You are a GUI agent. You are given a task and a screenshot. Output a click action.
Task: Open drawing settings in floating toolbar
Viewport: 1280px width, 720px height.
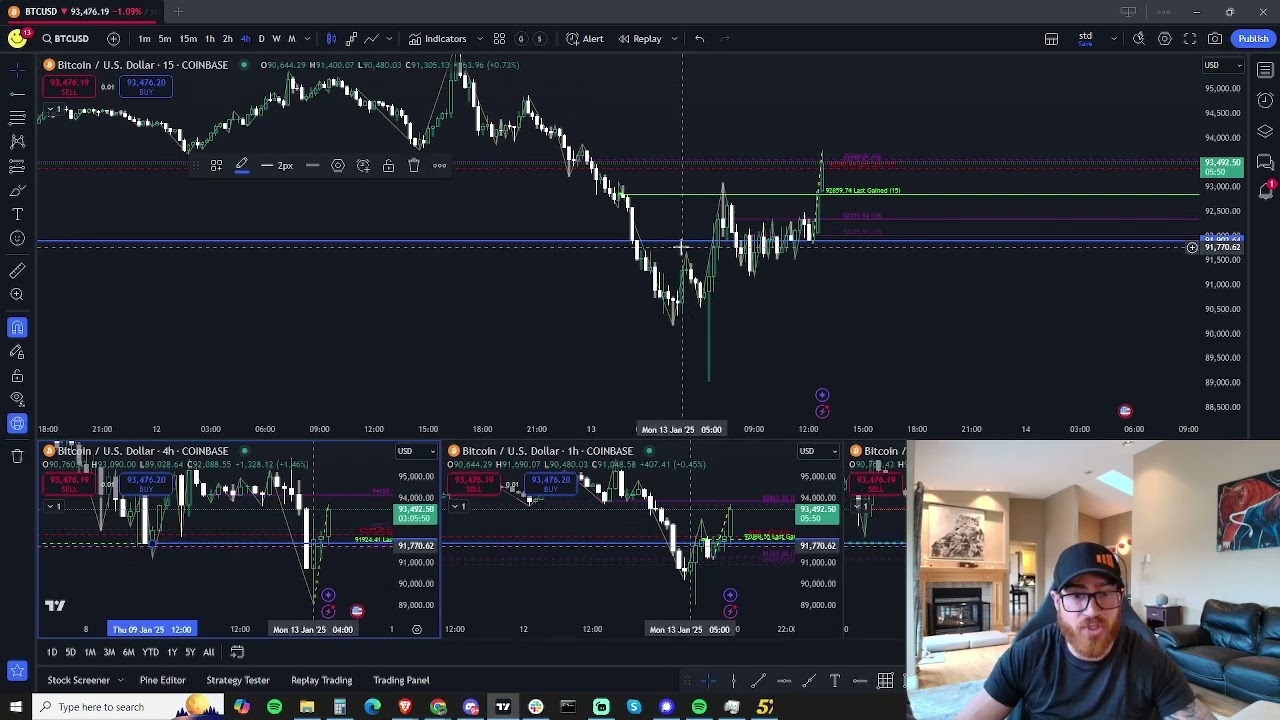338,166
